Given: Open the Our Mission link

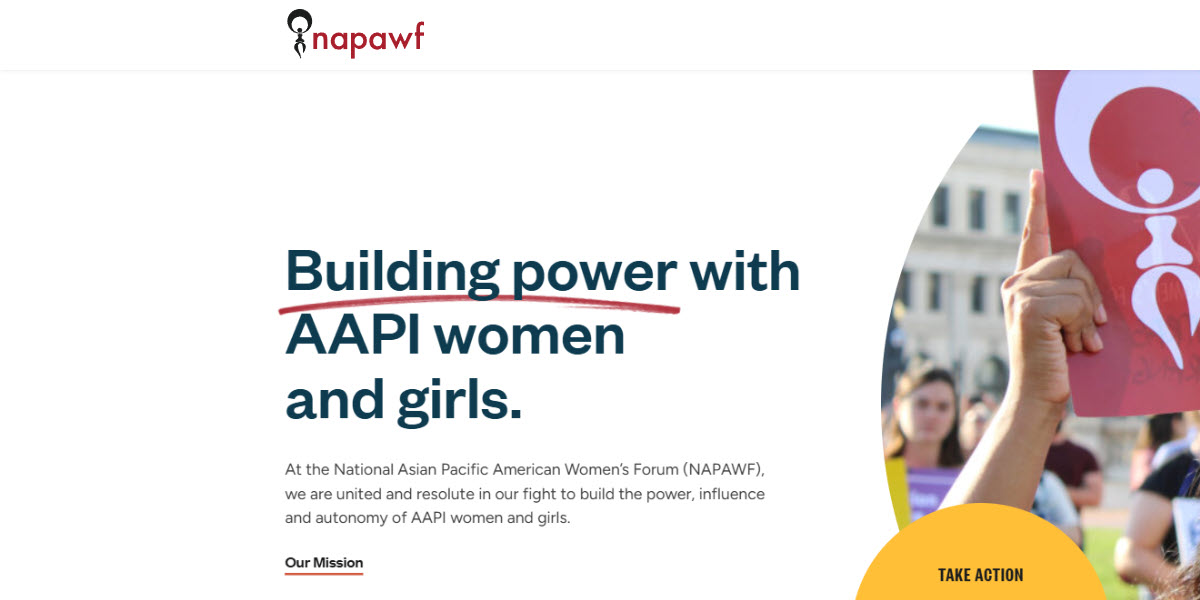Looking at the screenshot, I should tap(324, 561).
